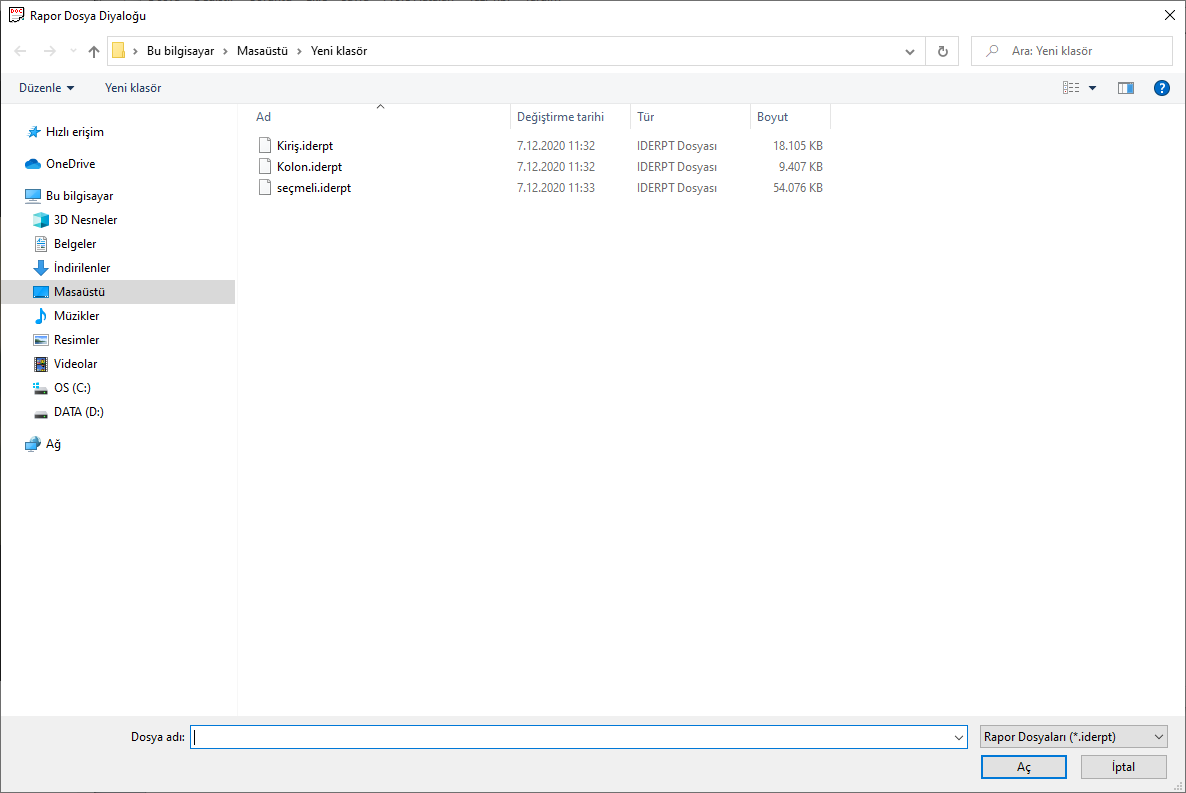Create a folder with 'Yeni klasör' button
The width and height of the screenshot is (1186, 793).
(x=133, y=88)
